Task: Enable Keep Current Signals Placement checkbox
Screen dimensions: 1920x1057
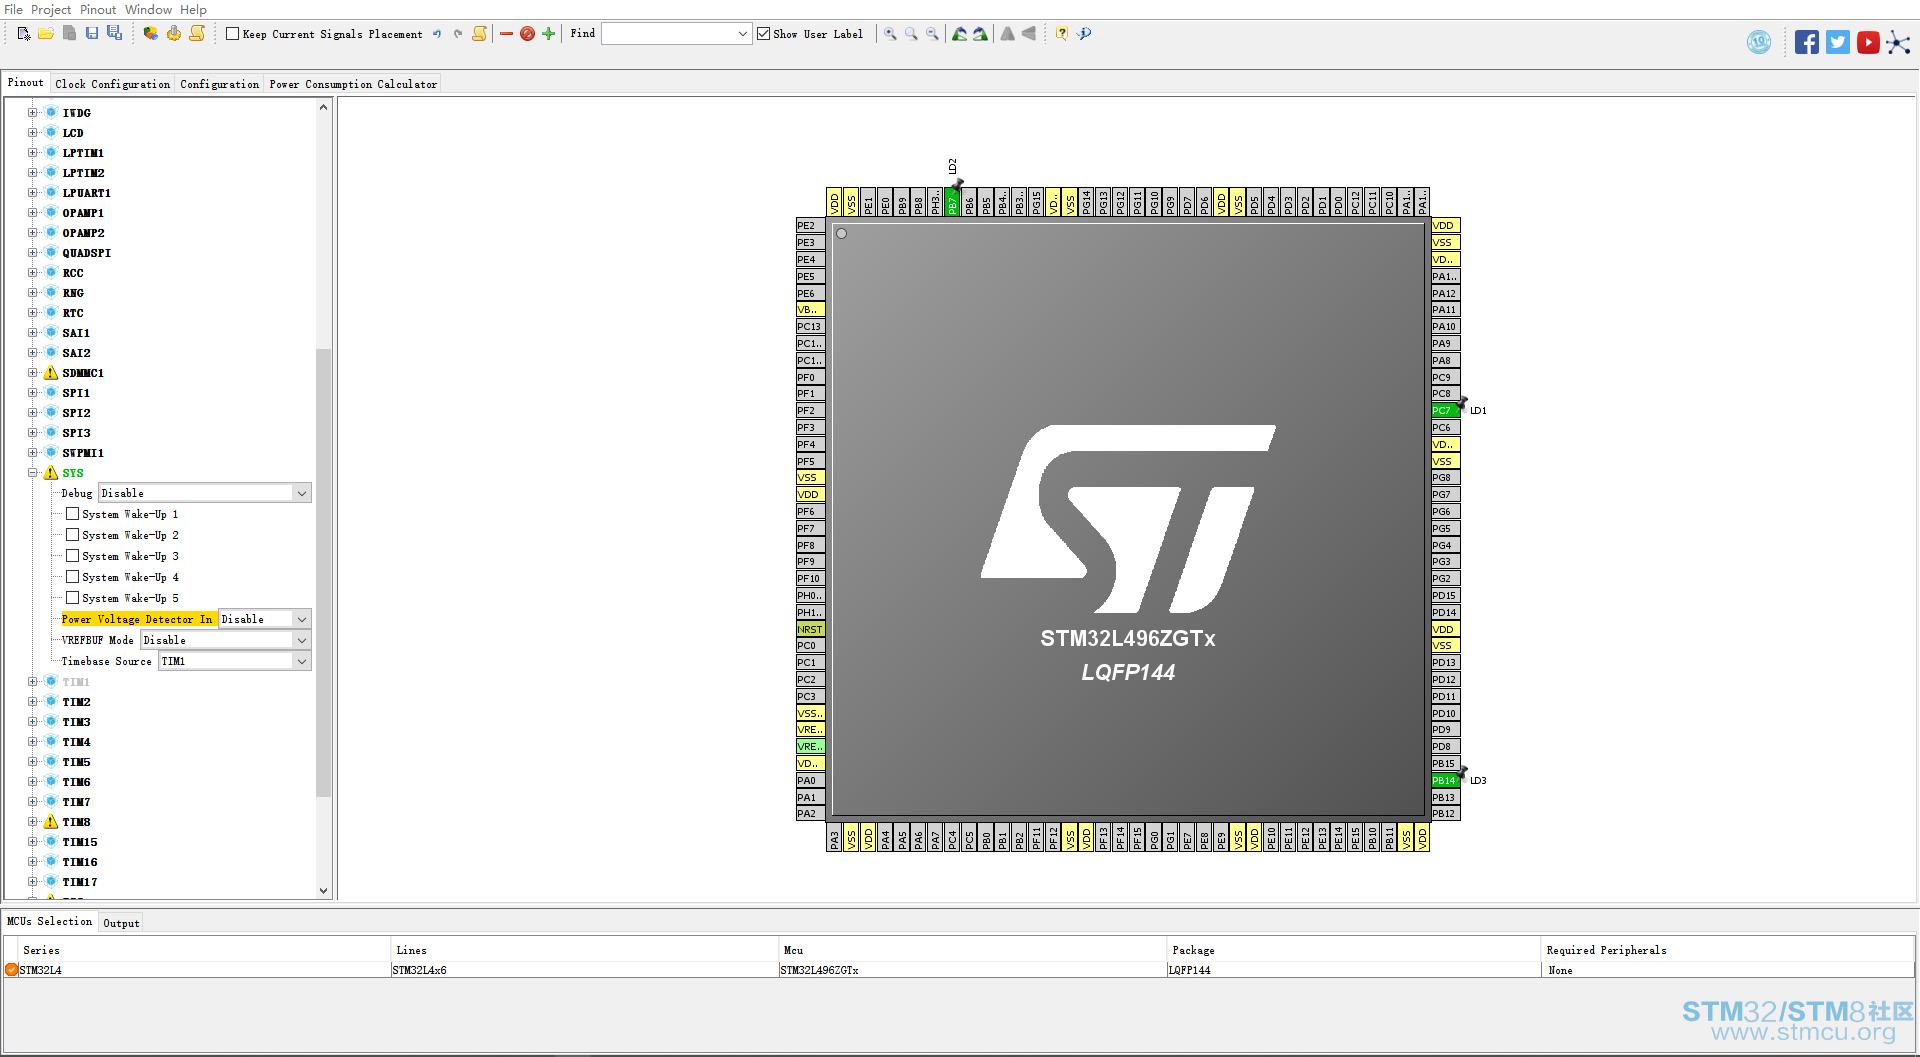Action: click(233, 34)
